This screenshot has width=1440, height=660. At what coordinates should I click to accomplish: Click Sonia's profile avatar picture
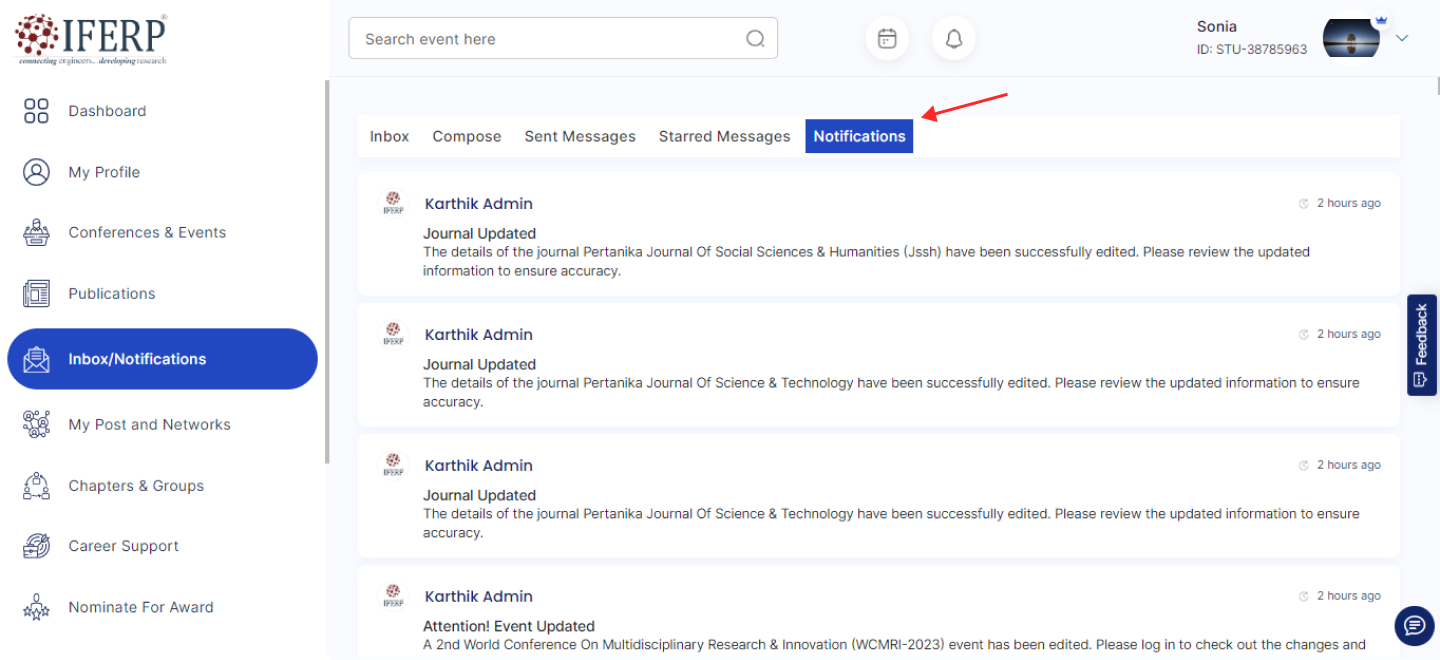[1351, 38]
